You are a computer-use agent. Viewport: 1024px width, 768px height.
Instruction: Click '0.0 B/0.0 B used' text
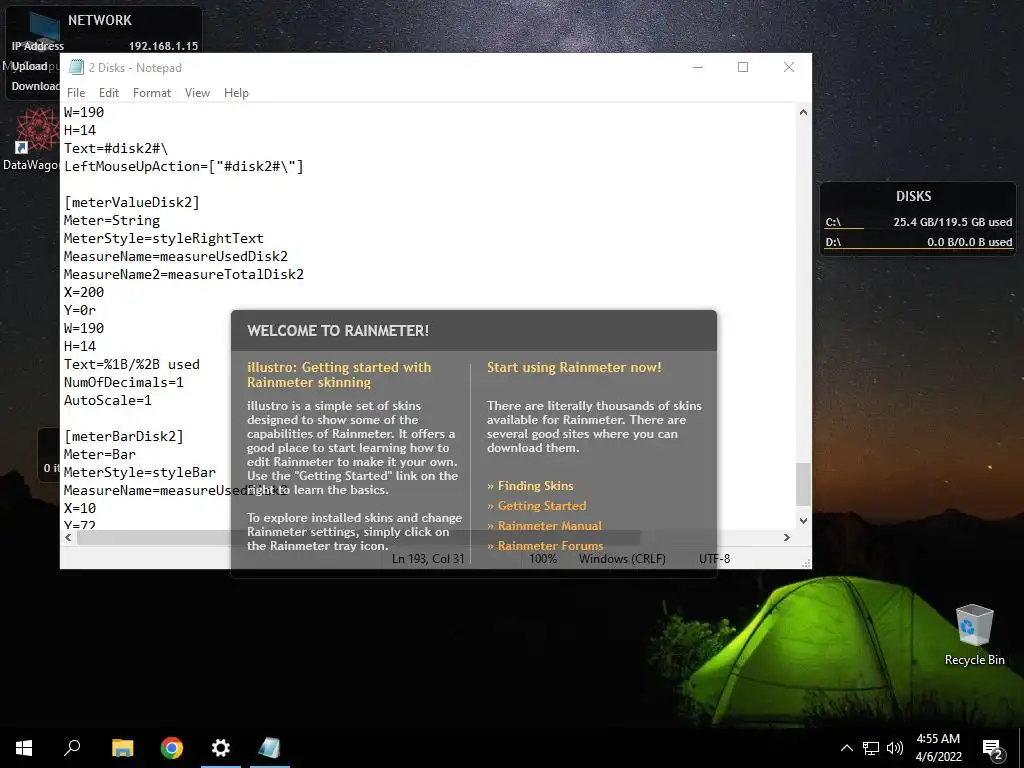point(970,242)
